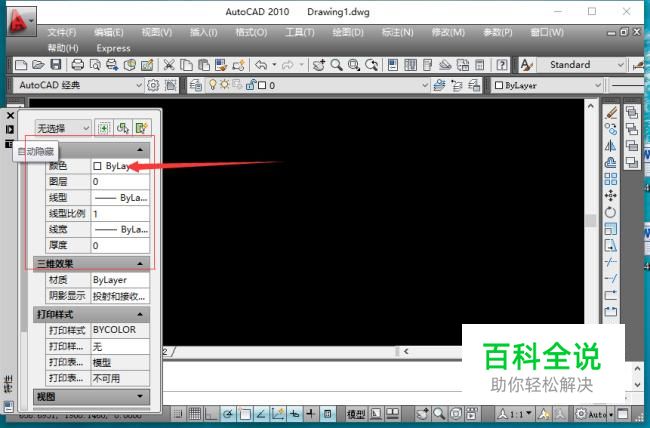Toggle Dynamic Input in the status bar
Screen dimensions: 650x428
point(294,413)
